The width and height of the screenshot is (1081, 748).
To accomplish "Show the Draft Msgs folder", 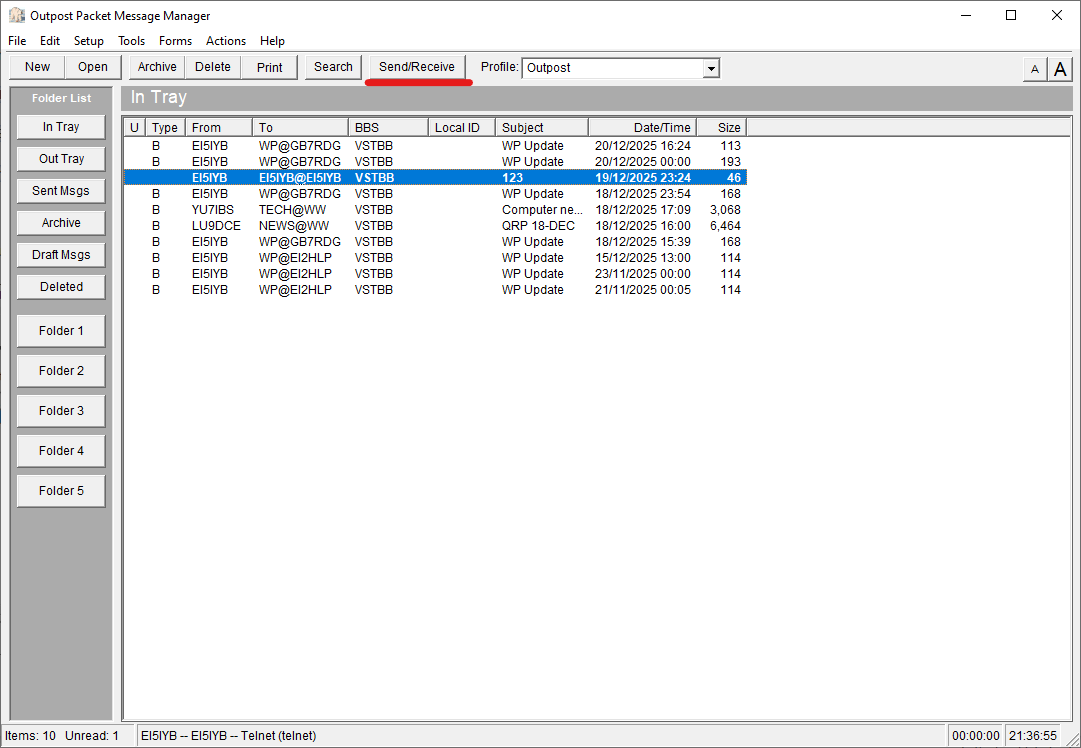I will tap(61, 255).
